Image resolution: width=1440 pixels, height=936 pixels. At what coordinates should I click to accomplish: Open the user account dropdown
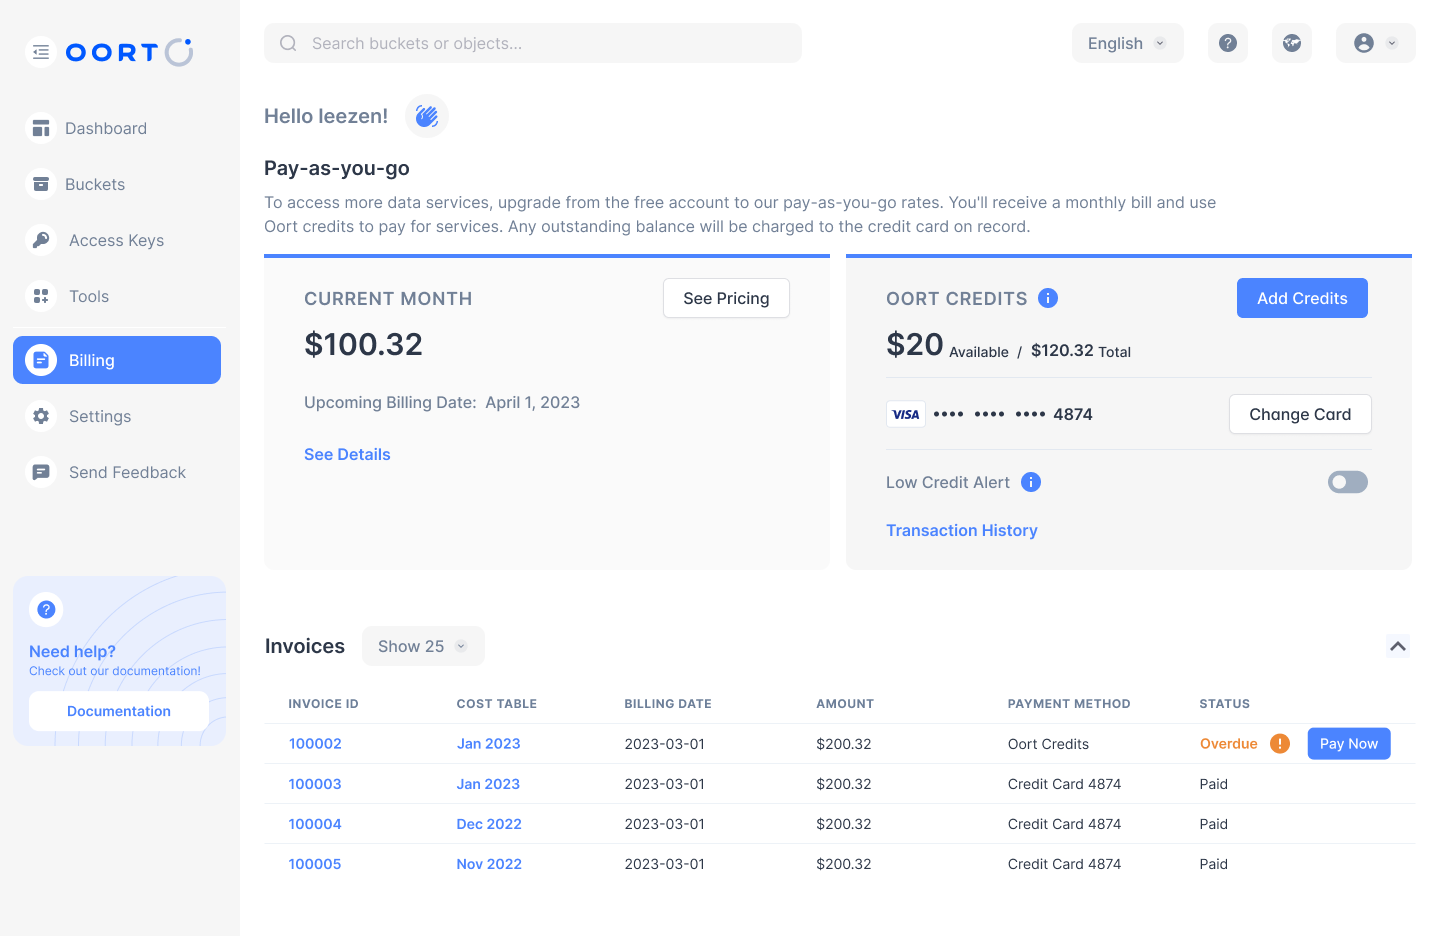pyautogui.click(x=1375, y=43)
